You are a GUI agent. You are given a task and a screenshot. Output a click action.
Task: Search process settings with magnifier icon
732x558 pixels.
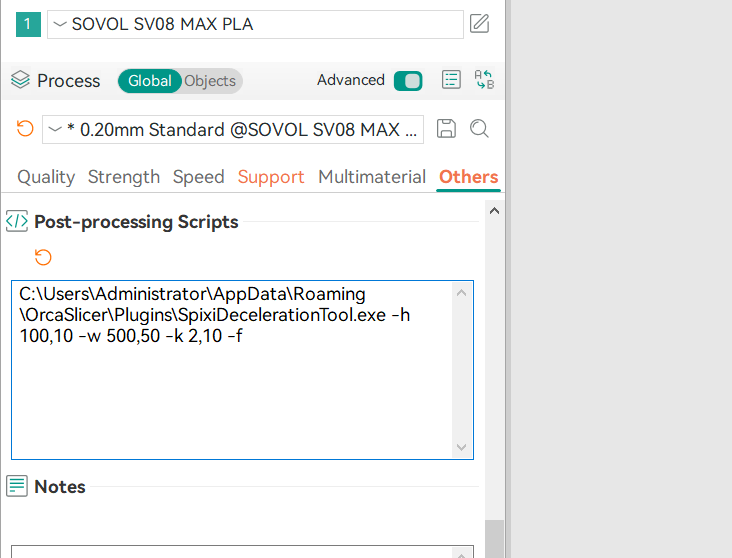click(479, 128)
